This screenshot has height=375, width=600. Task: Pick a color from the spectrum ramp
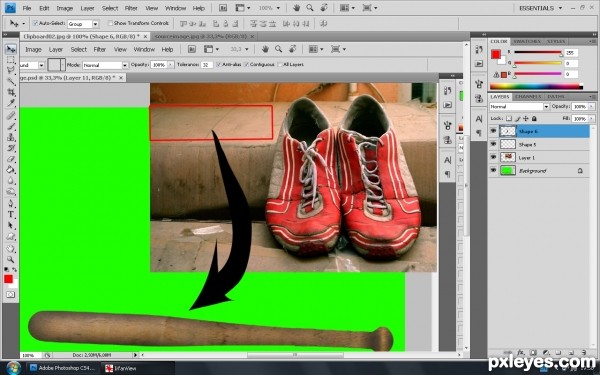coord(536,86)
